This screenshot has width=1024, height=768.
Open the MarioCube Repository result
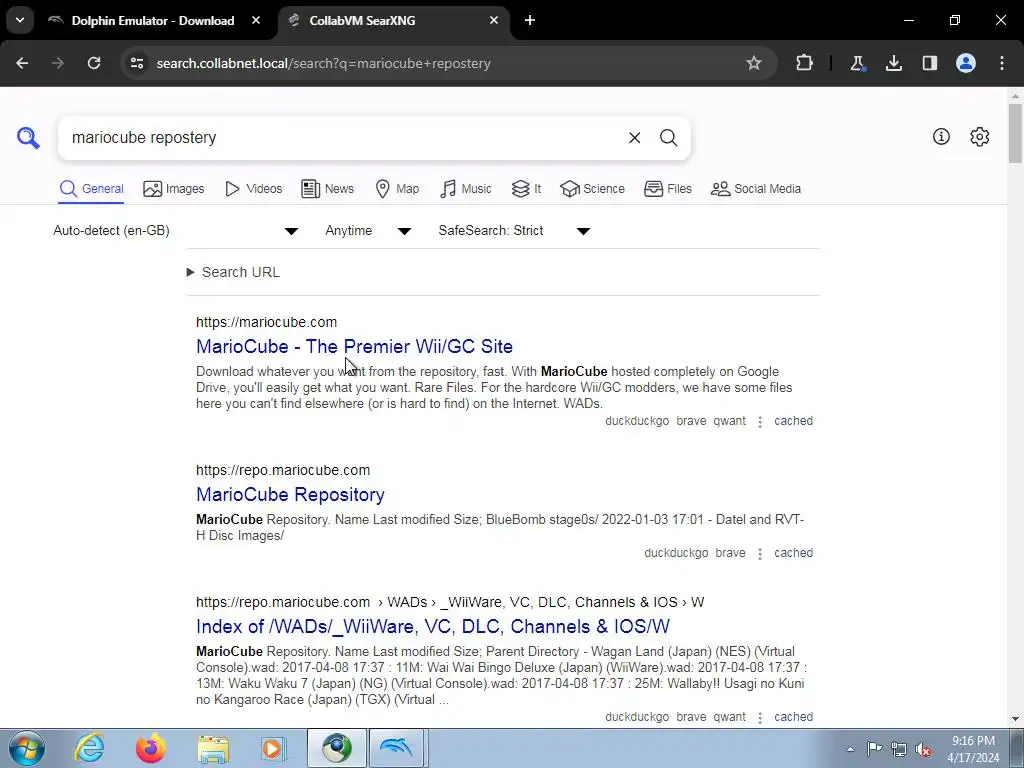click(x=290, y=495)
